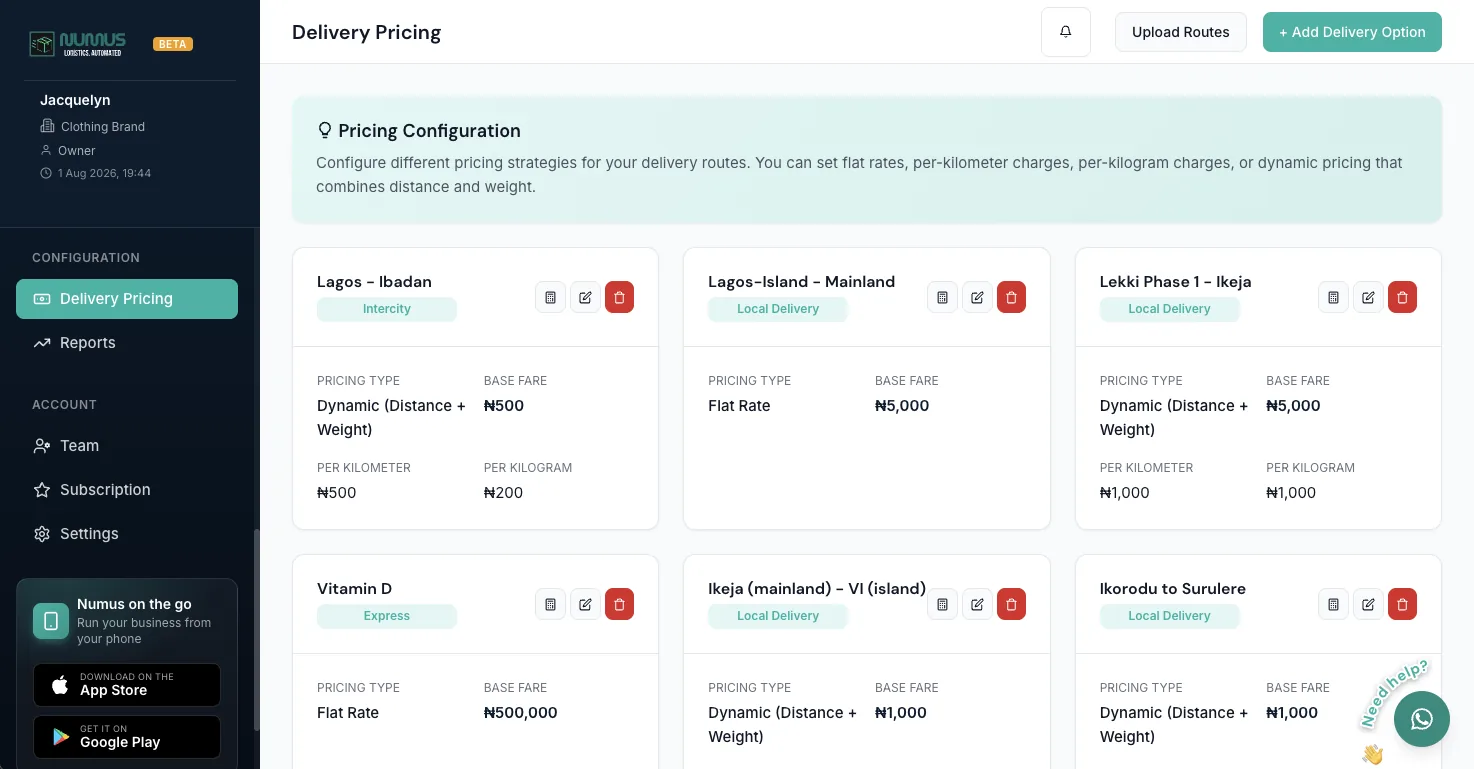1474x769 pixels.
Task: Delete the Lagos-Island - Mainland route
Action: click(x=1011, y=297)
